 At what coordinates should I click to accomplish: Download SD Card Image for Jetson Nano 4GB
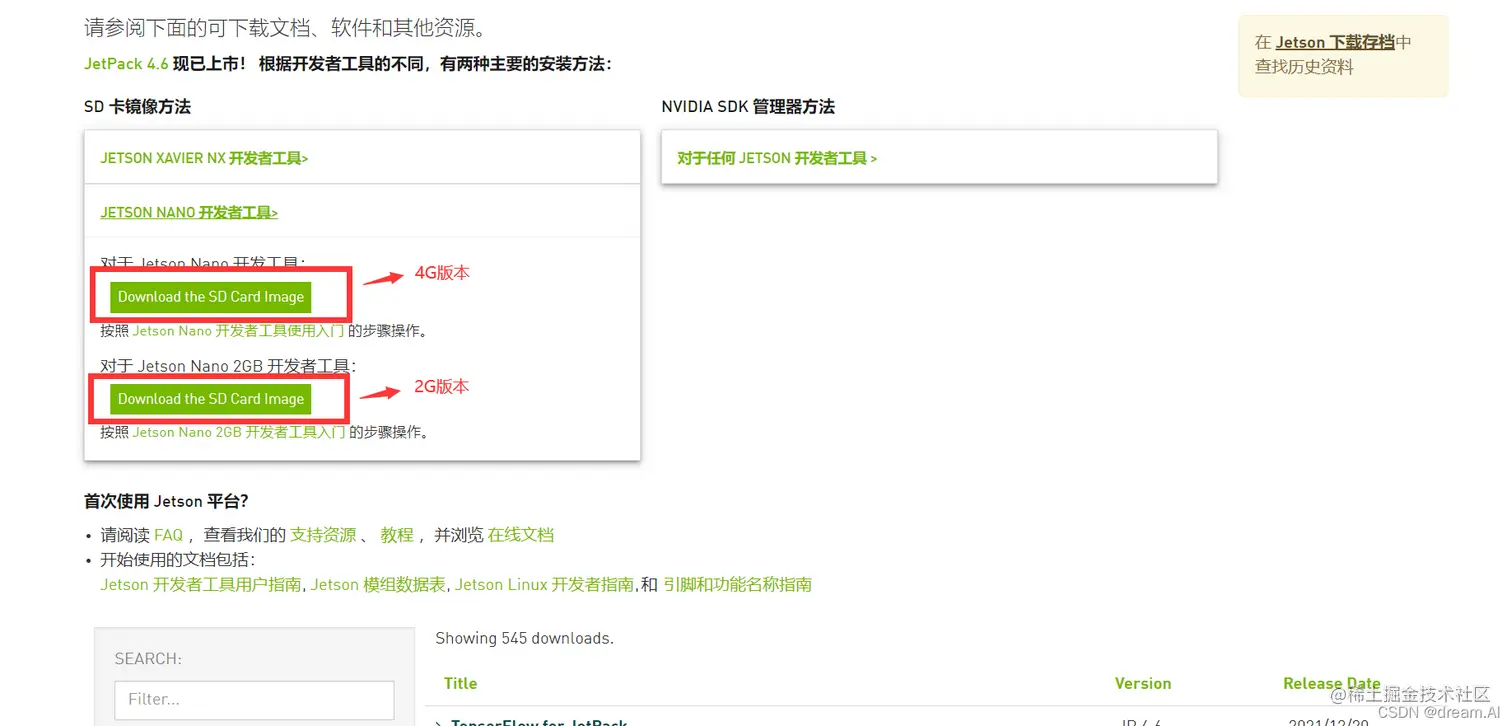pyautogui.click(x=211, y=297)
